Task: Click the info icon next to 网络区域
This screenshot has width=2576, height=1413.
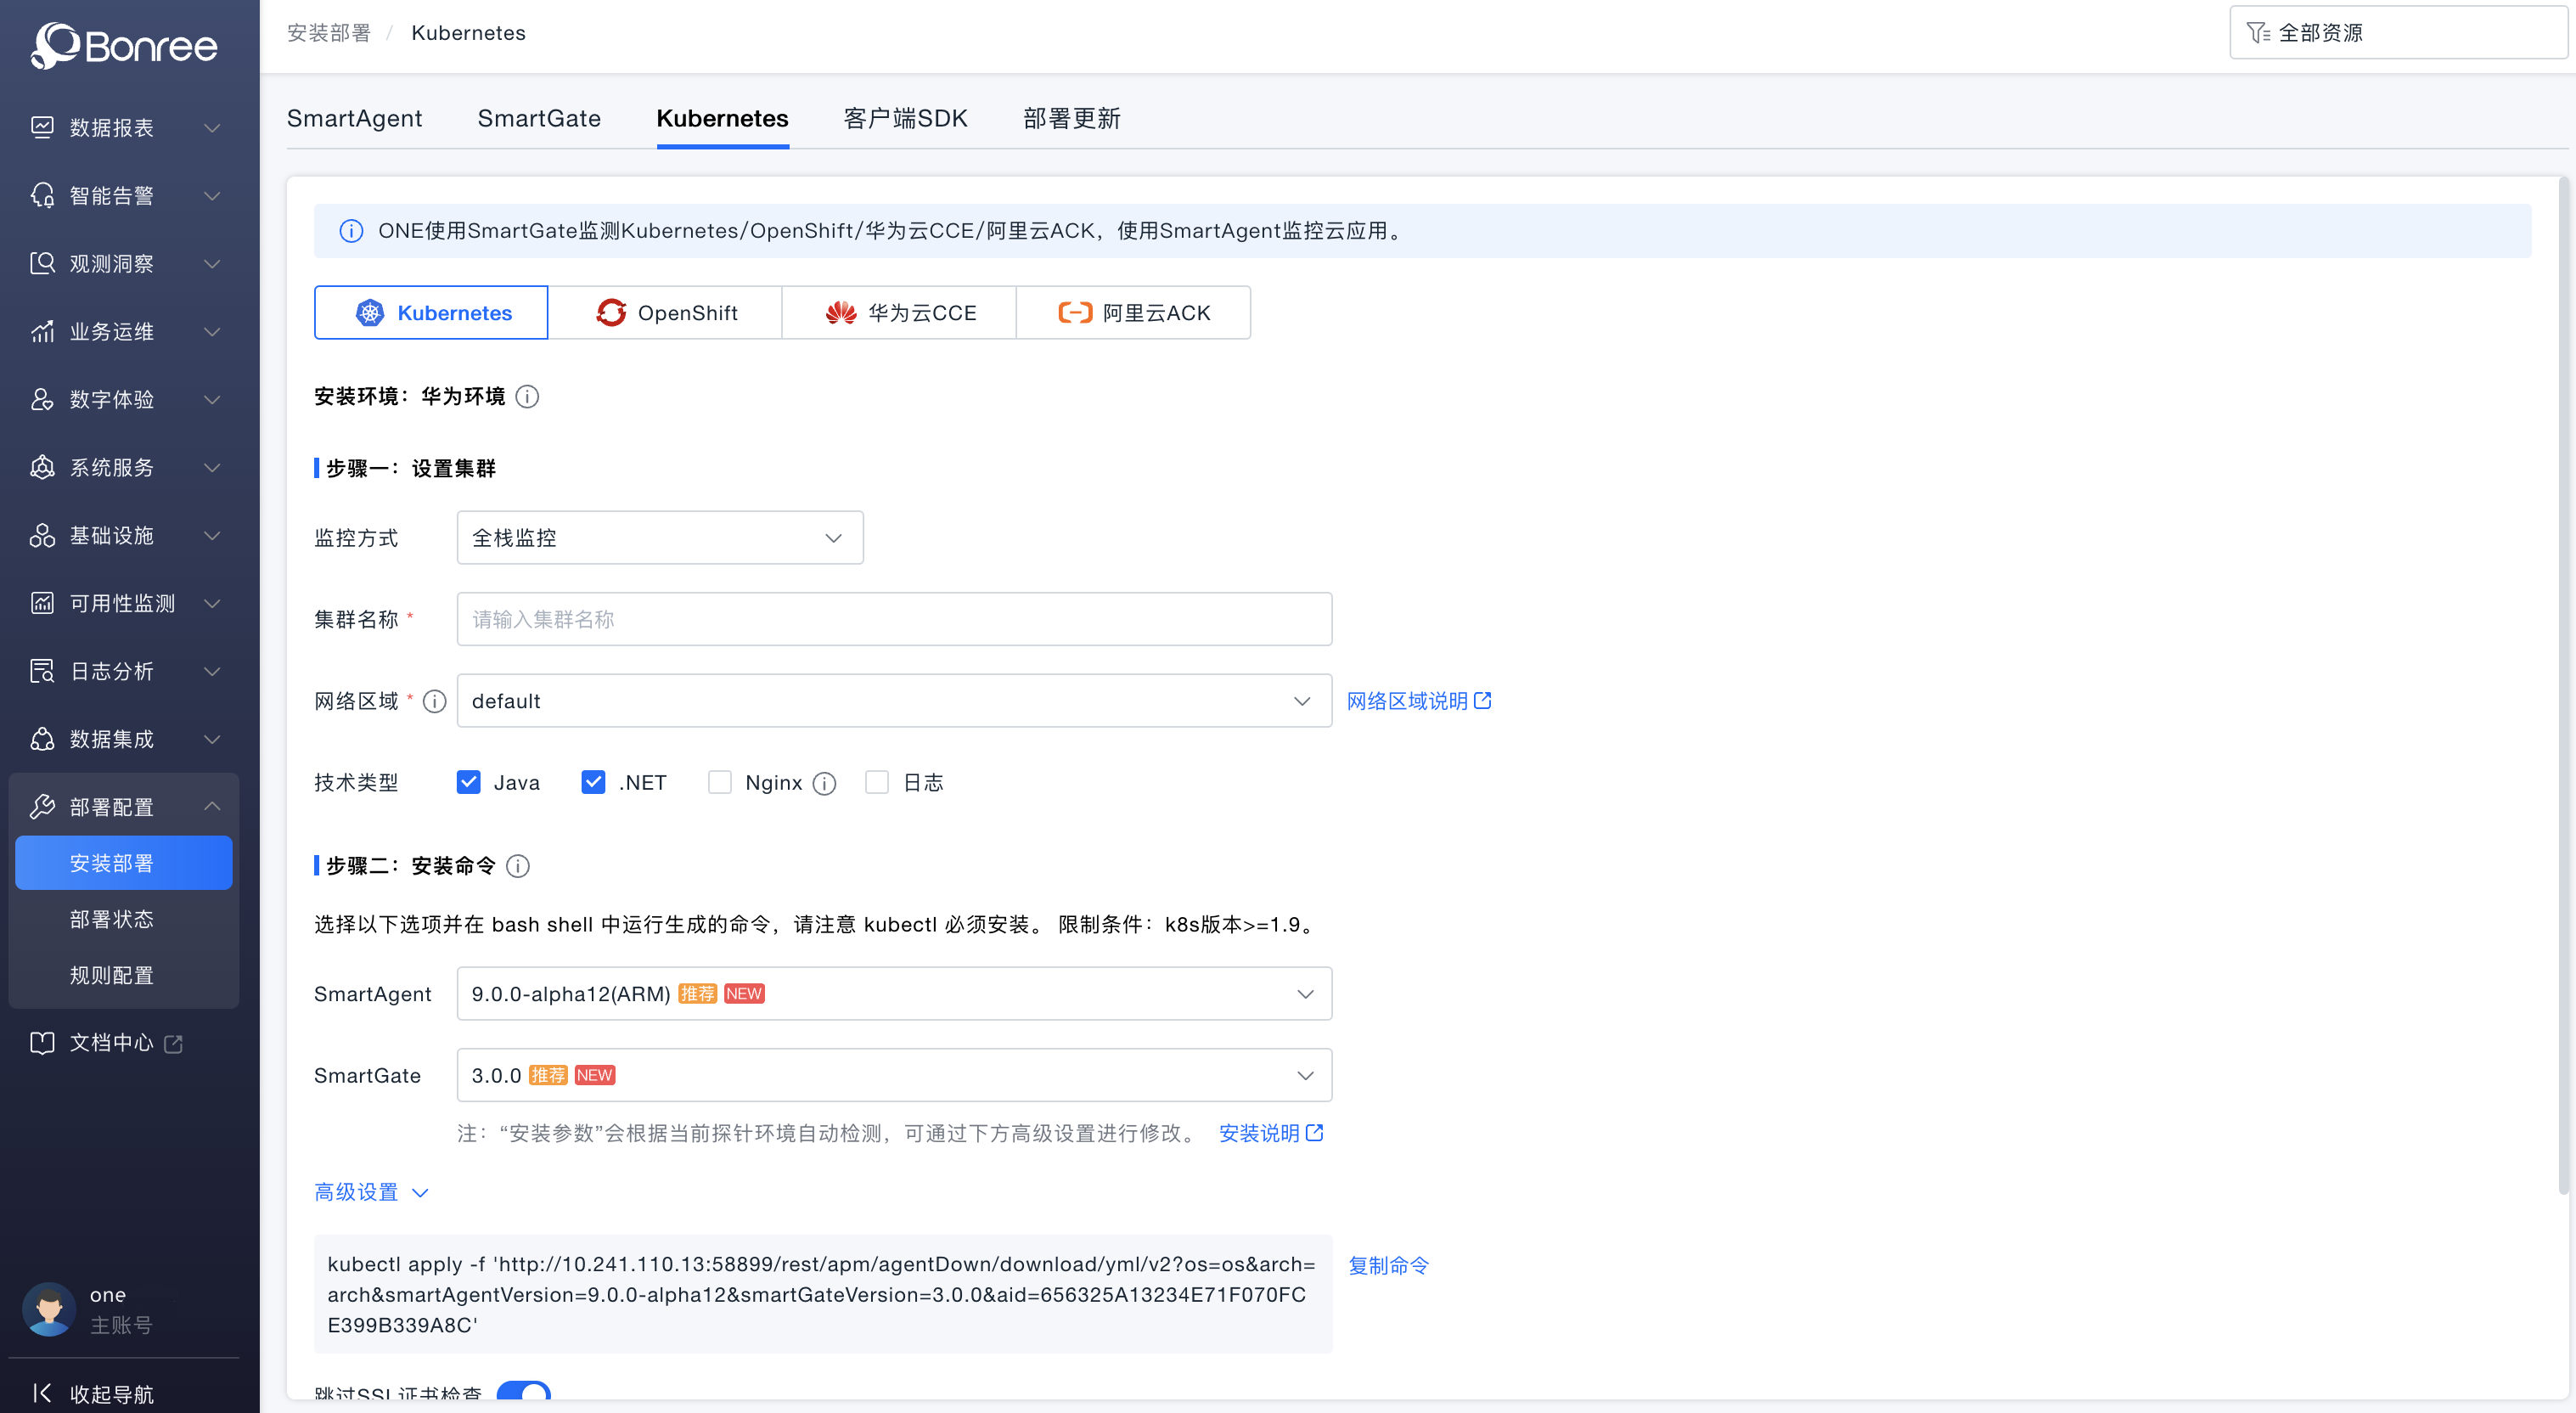Action: click(434, 701)
